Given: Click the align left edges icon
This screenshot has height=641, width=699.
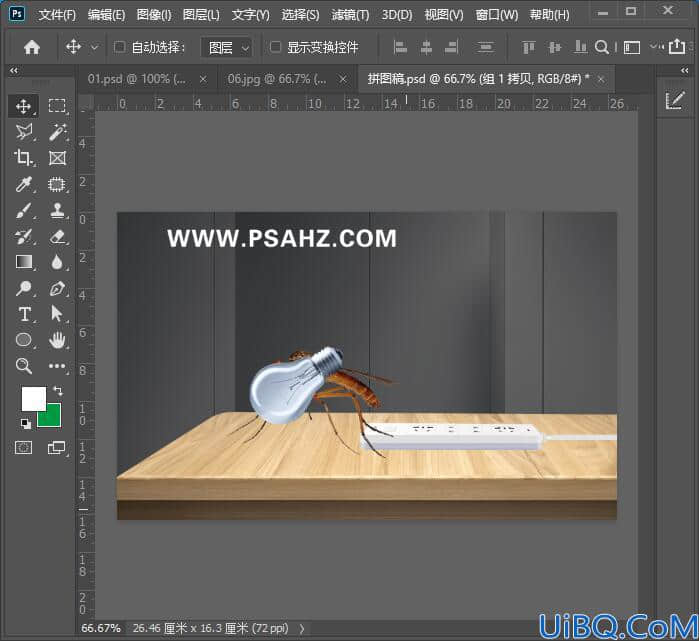Looking at the screenshot, I should click(x=400, y=47).
